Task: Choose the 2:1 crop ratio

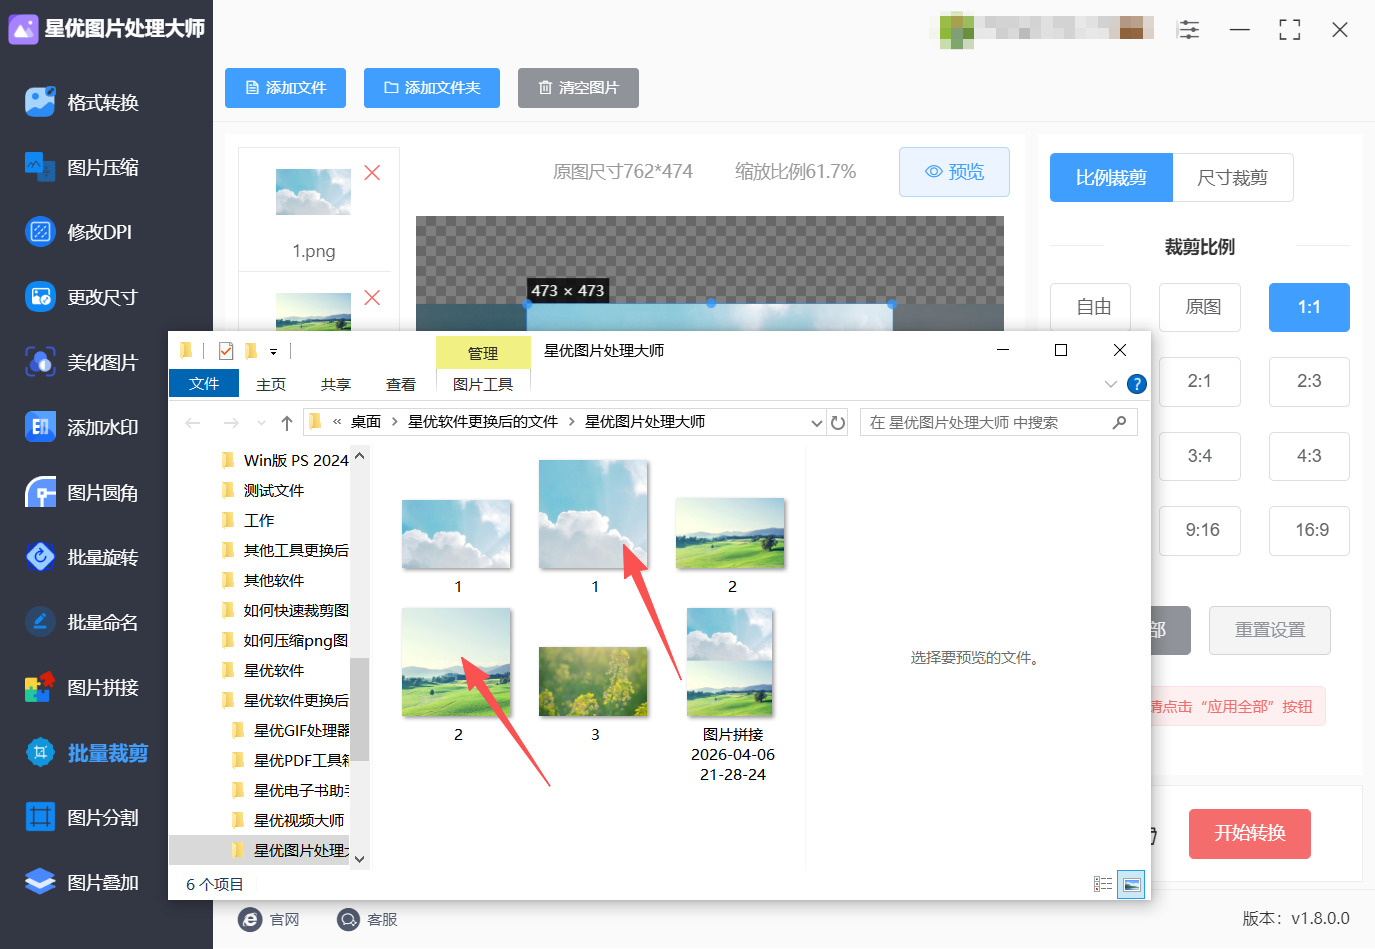Action: [1200, 382]
